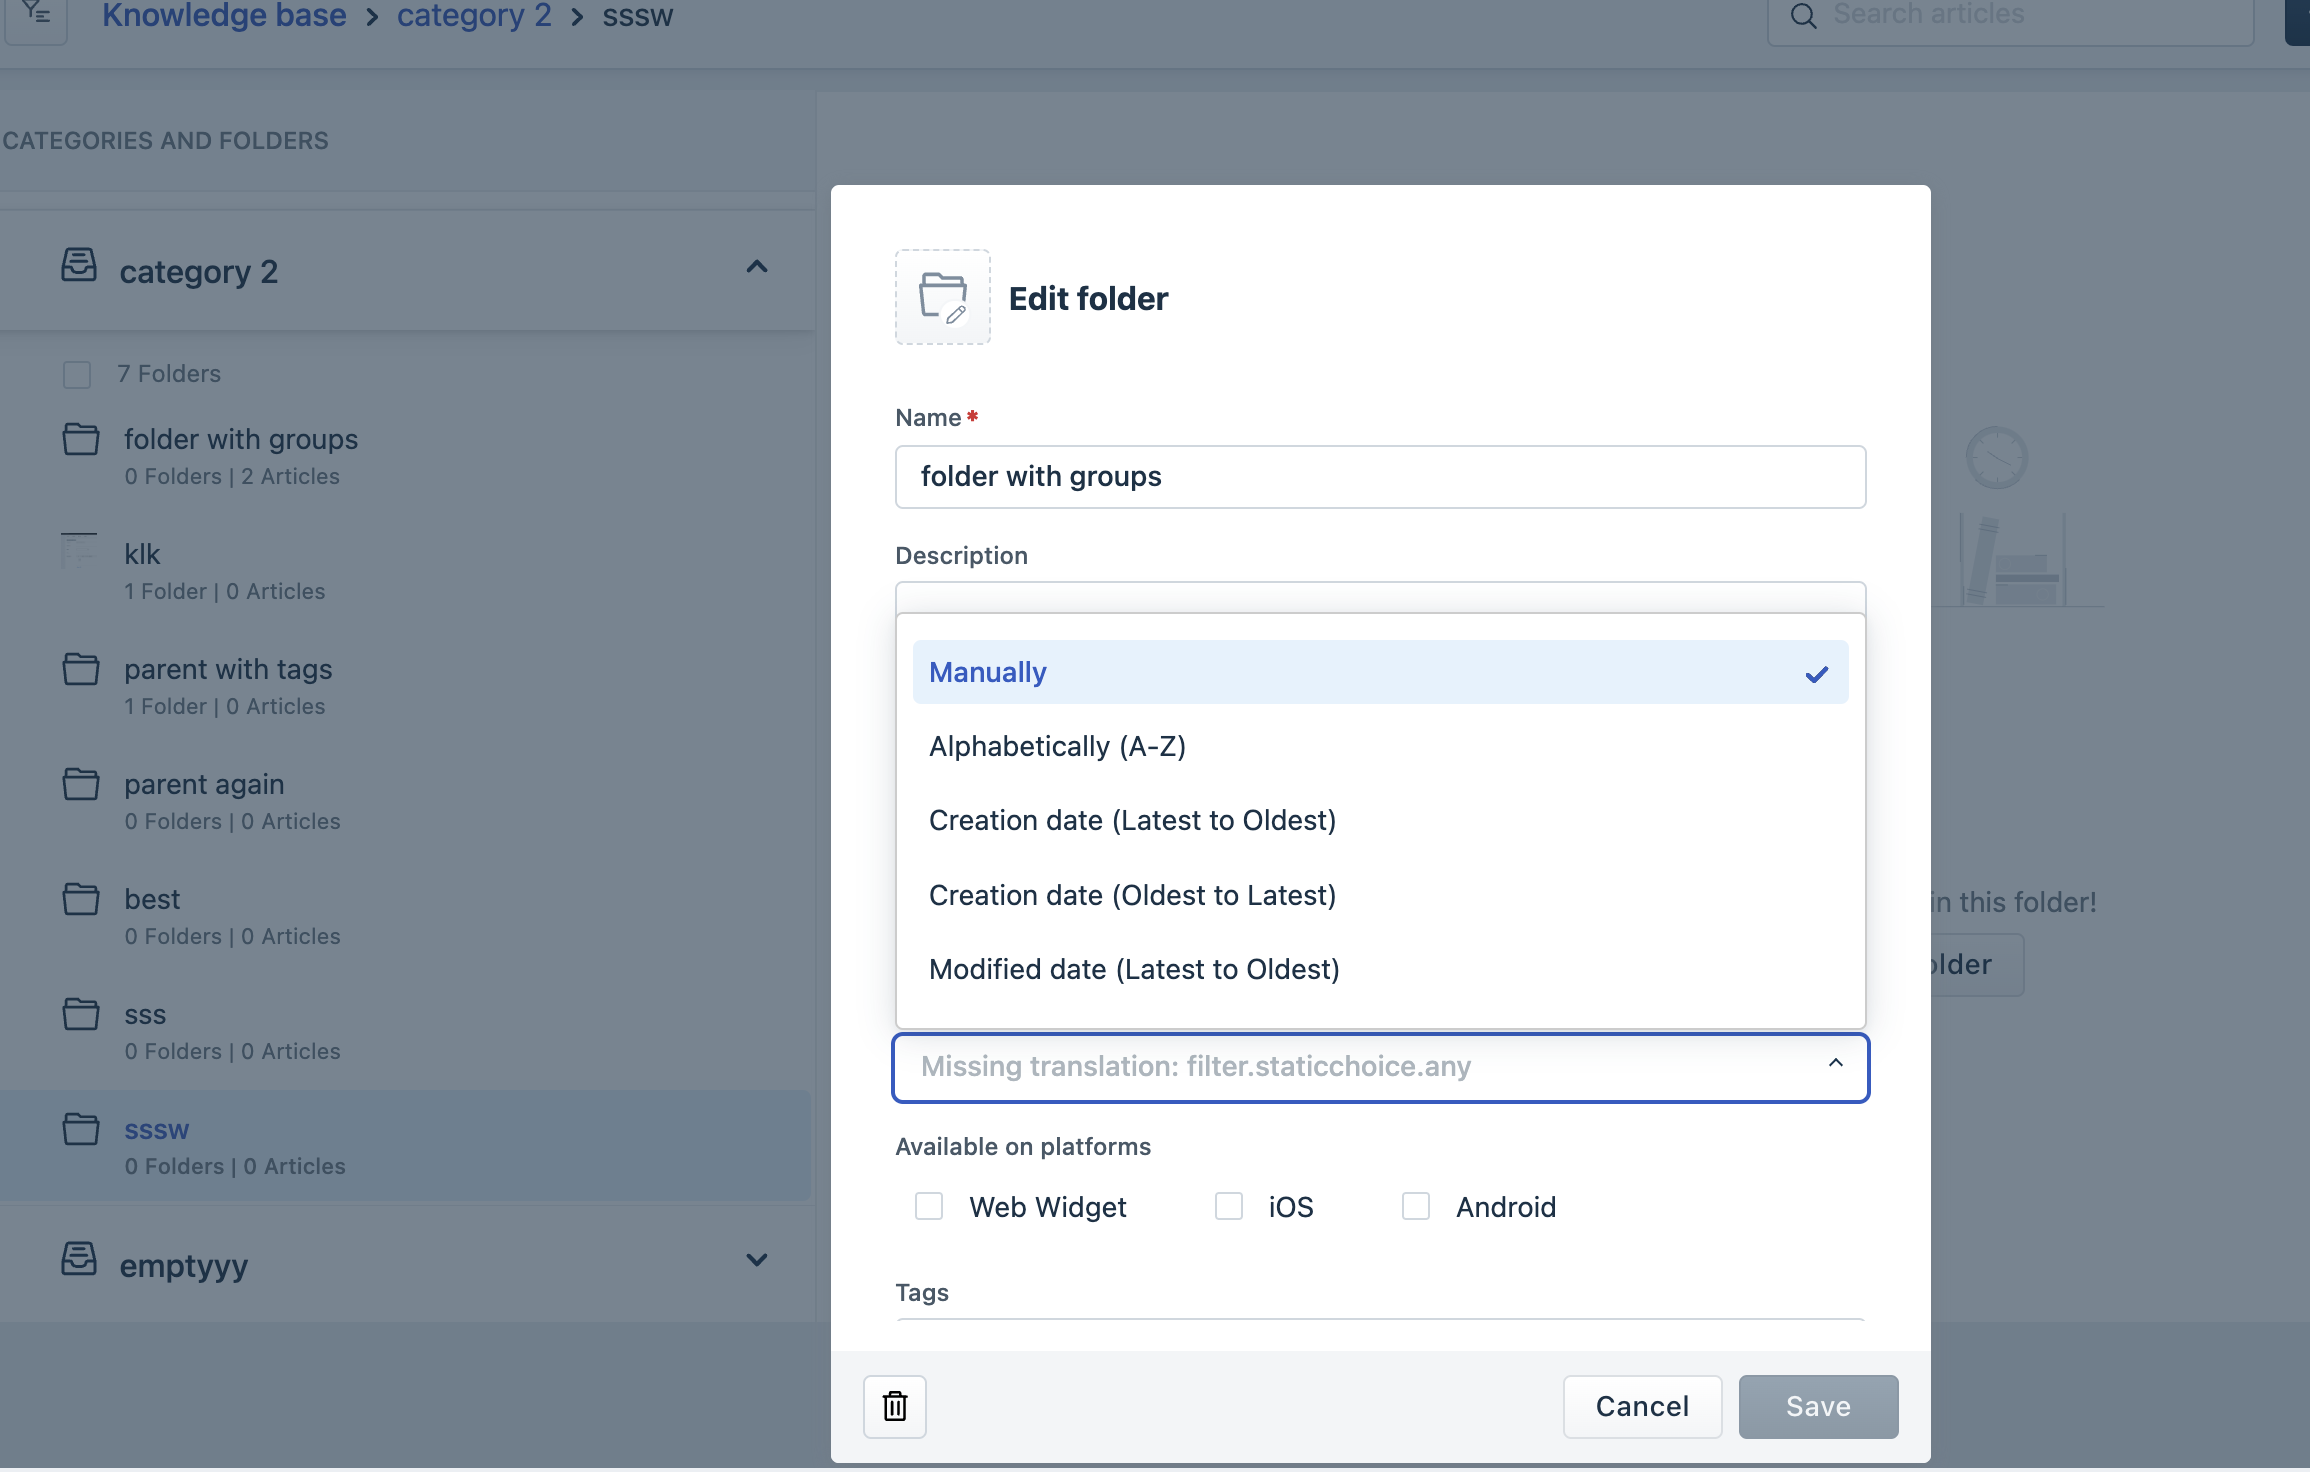Screen dimensions: 2310x1472
Task: Click the folder Name input field
Action: pyautogui.click(x=1380, y=477)
